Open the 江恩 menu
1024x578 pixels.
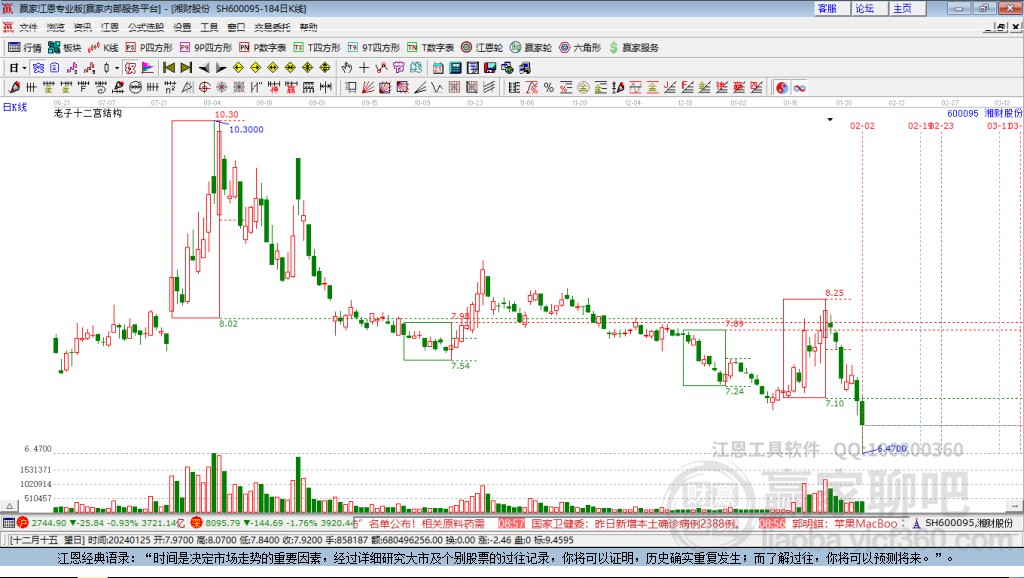110,27
